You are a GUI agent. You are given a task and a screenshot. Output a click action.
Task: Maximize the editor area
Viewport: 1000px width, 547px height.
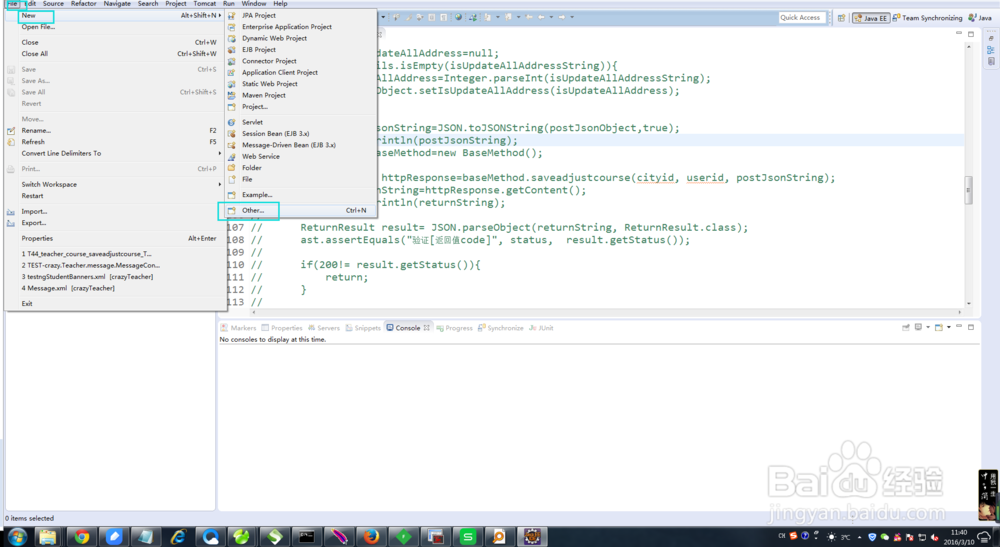point(971,34)
